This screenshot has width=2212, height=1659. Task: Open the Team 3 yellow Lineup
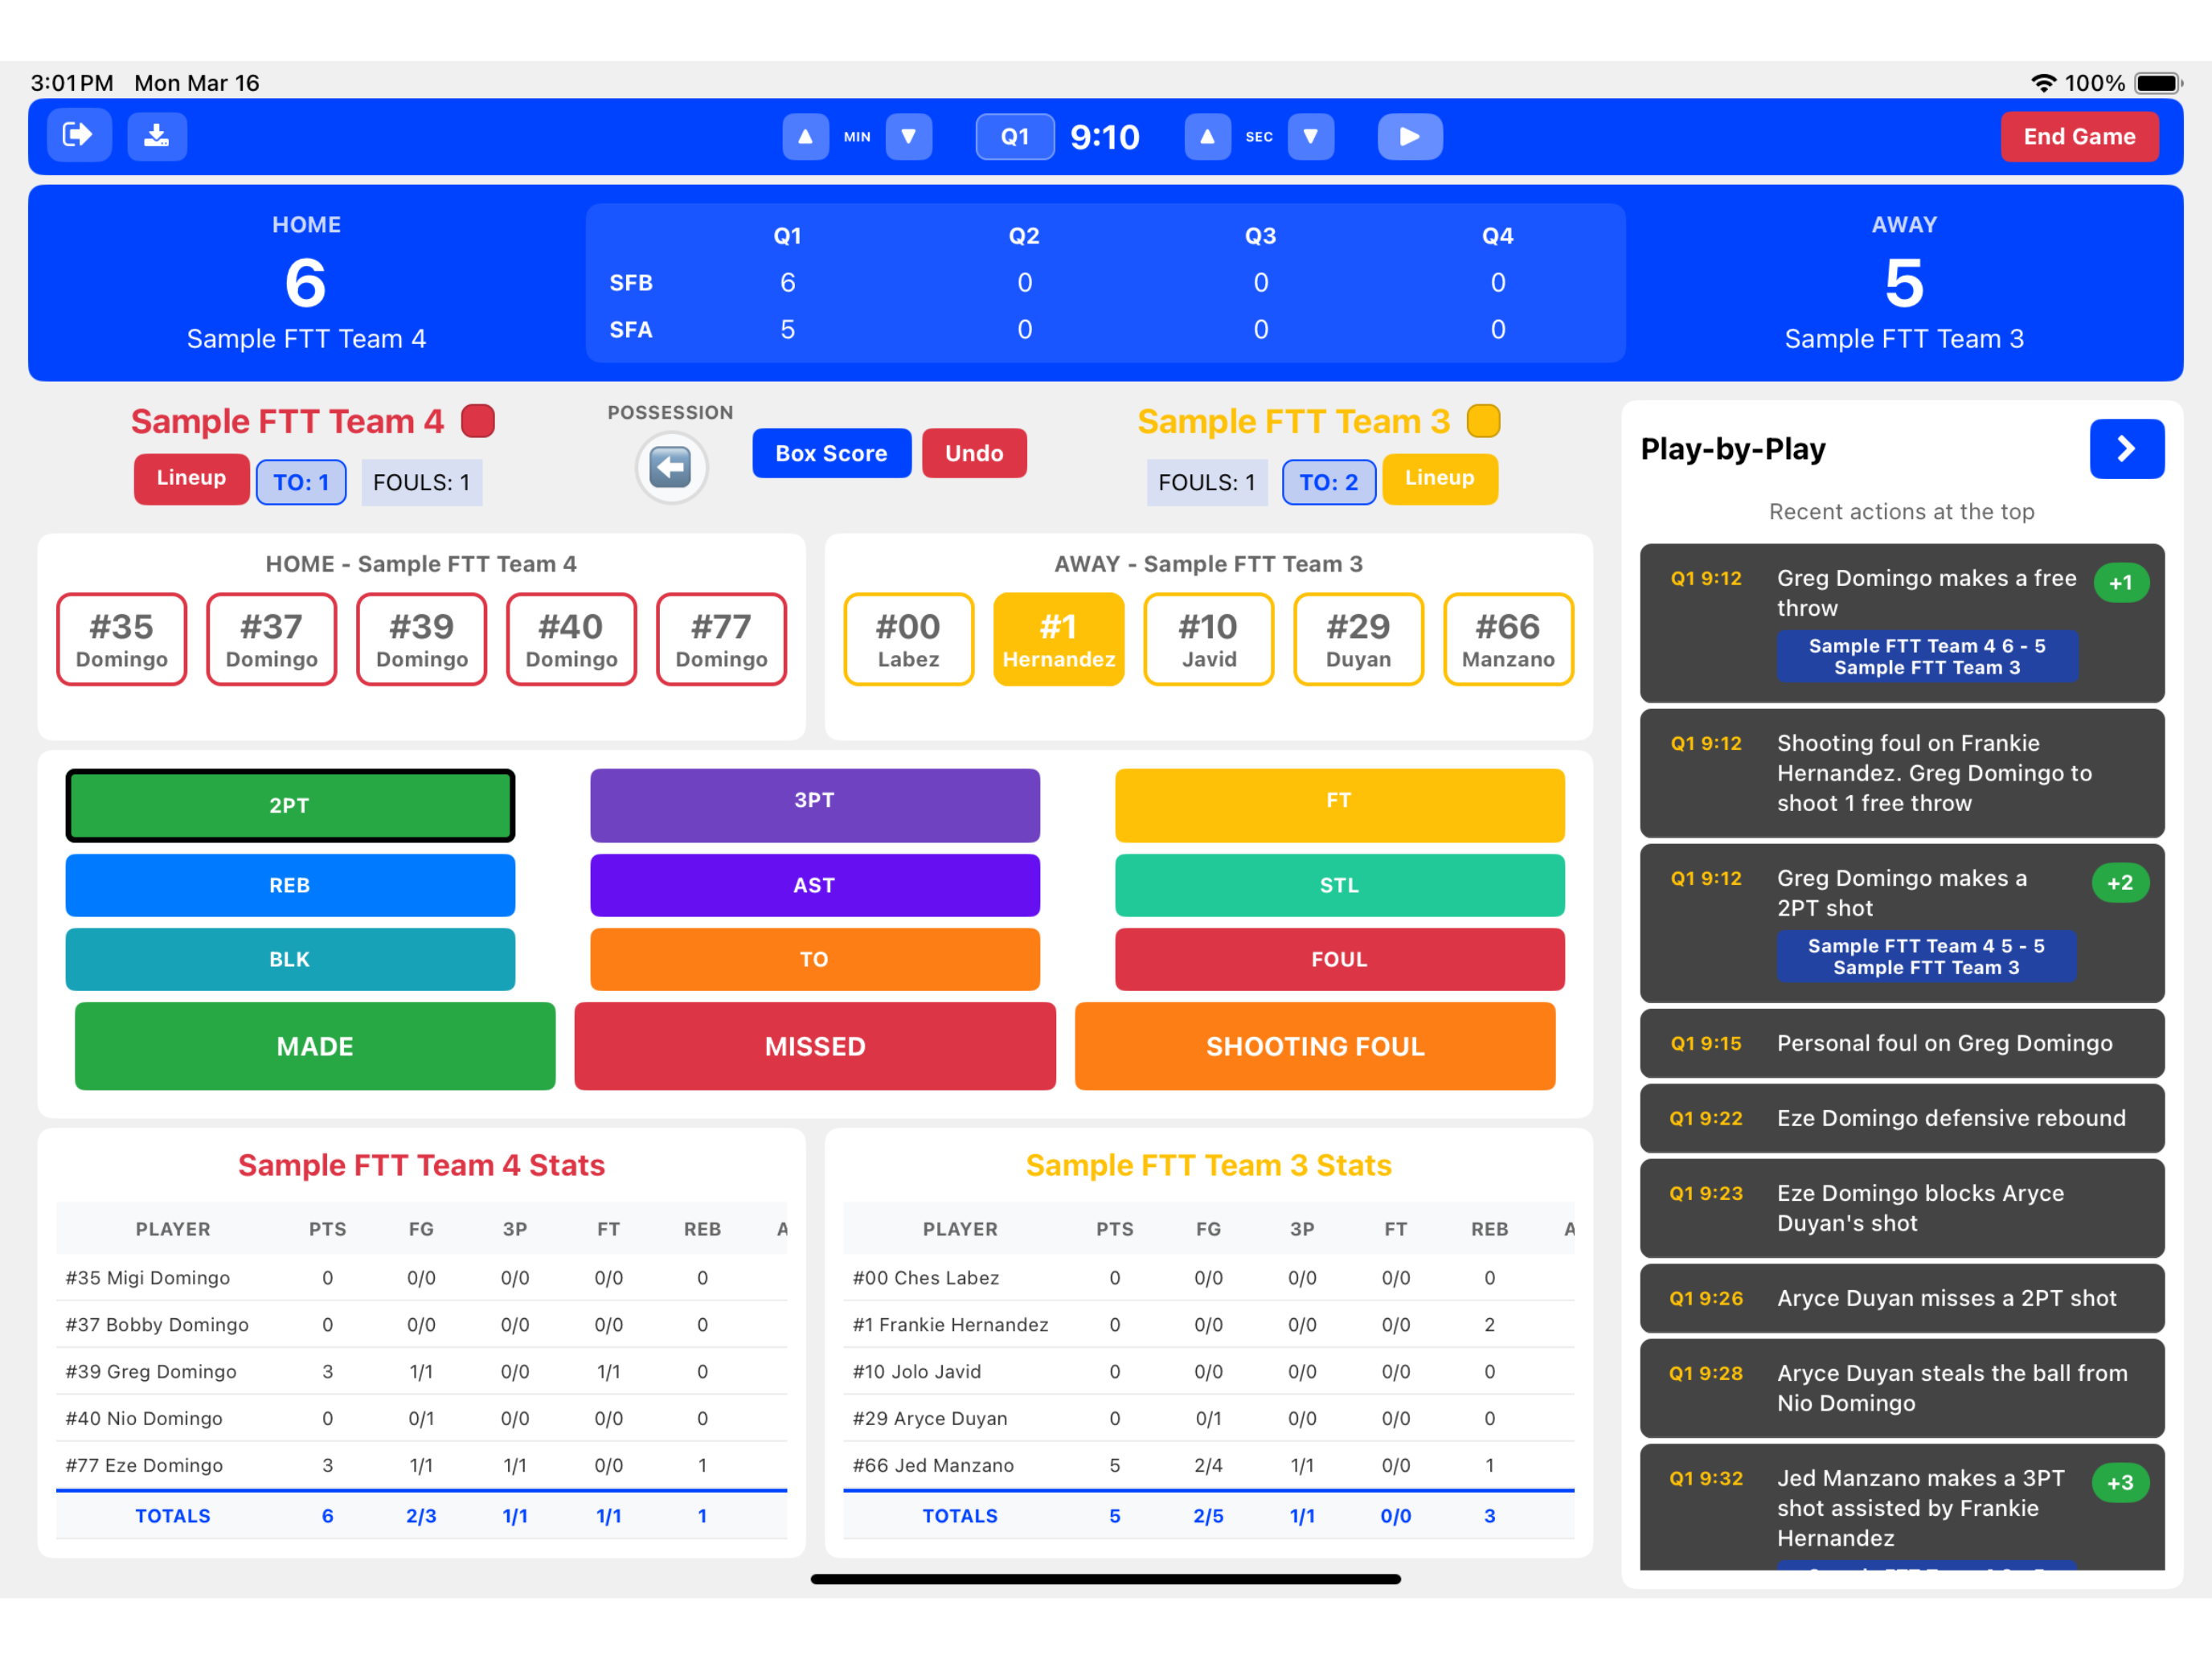click(1440, 478)
